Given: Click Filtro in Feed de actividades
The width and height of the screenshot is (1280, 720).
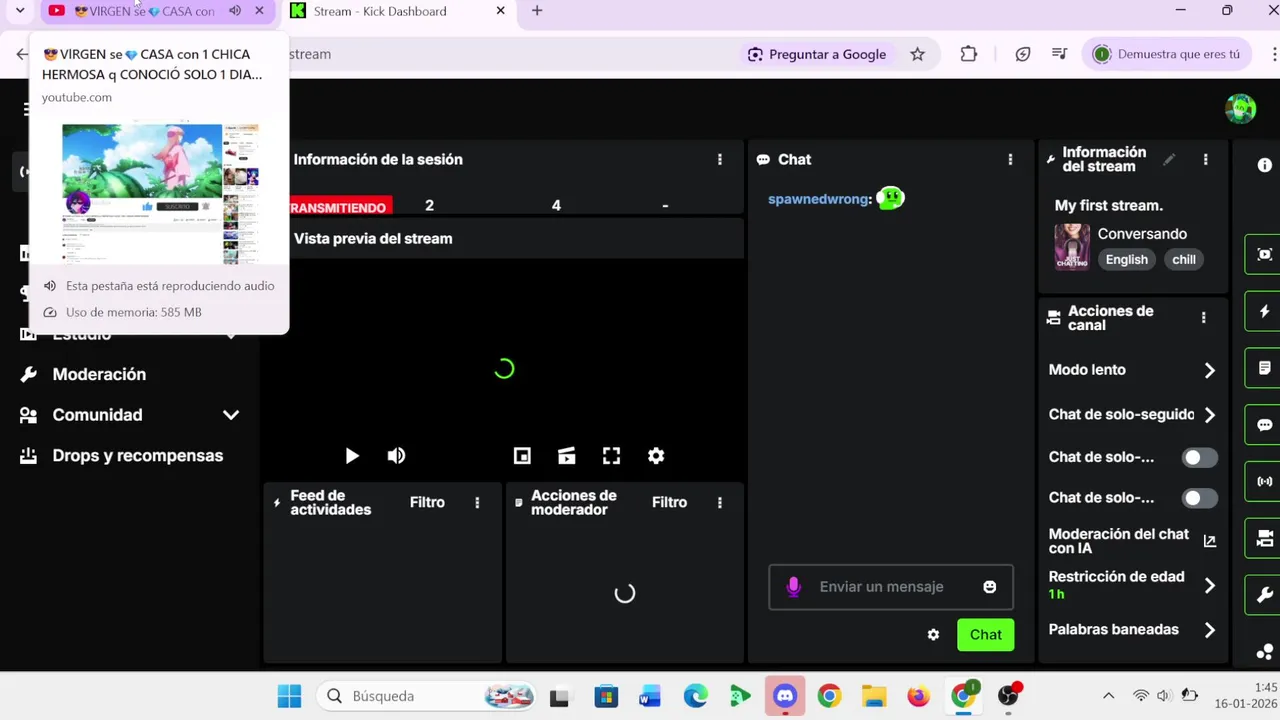Looking at the screenshot, I should [x=427, y=503].
